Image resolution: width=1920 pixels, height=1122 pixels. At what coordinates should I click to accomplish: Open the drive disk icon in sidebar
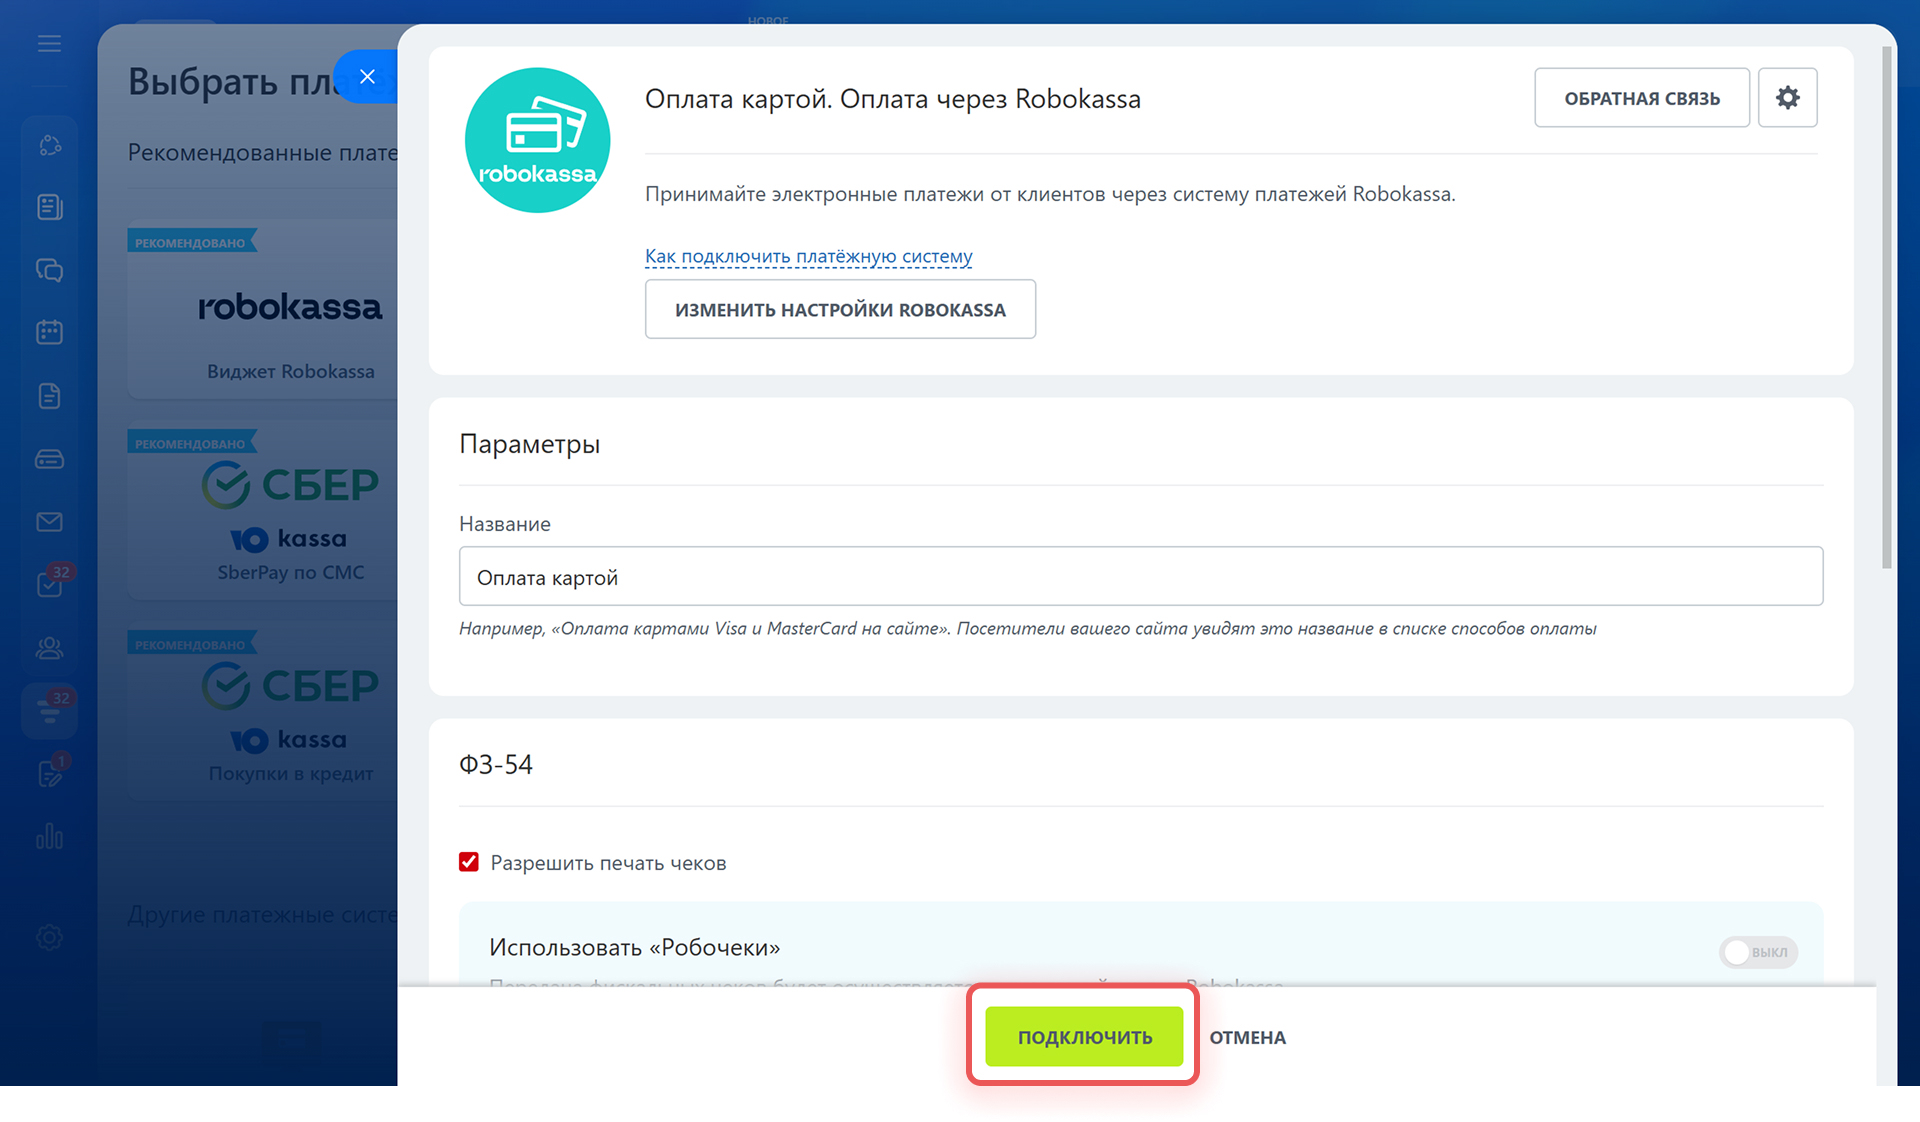pyautogui.click(x=50, y=459)
